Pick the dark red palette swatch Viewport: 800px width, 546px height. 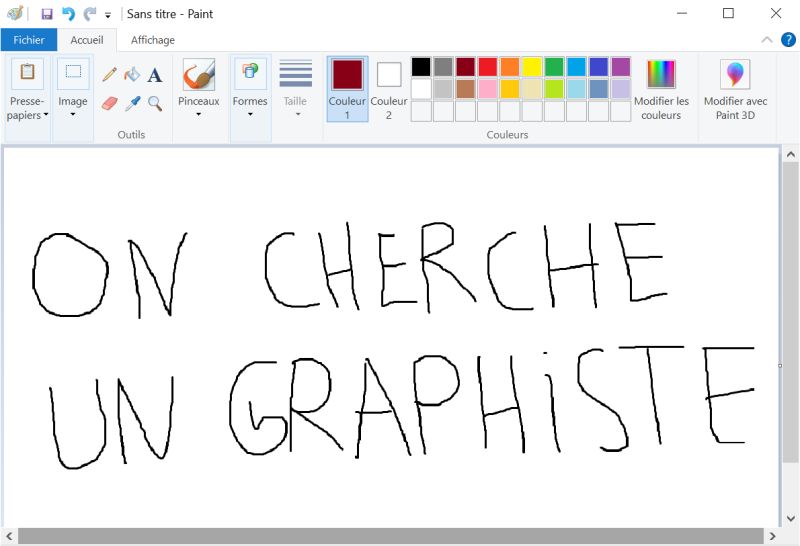coord(465,67)
